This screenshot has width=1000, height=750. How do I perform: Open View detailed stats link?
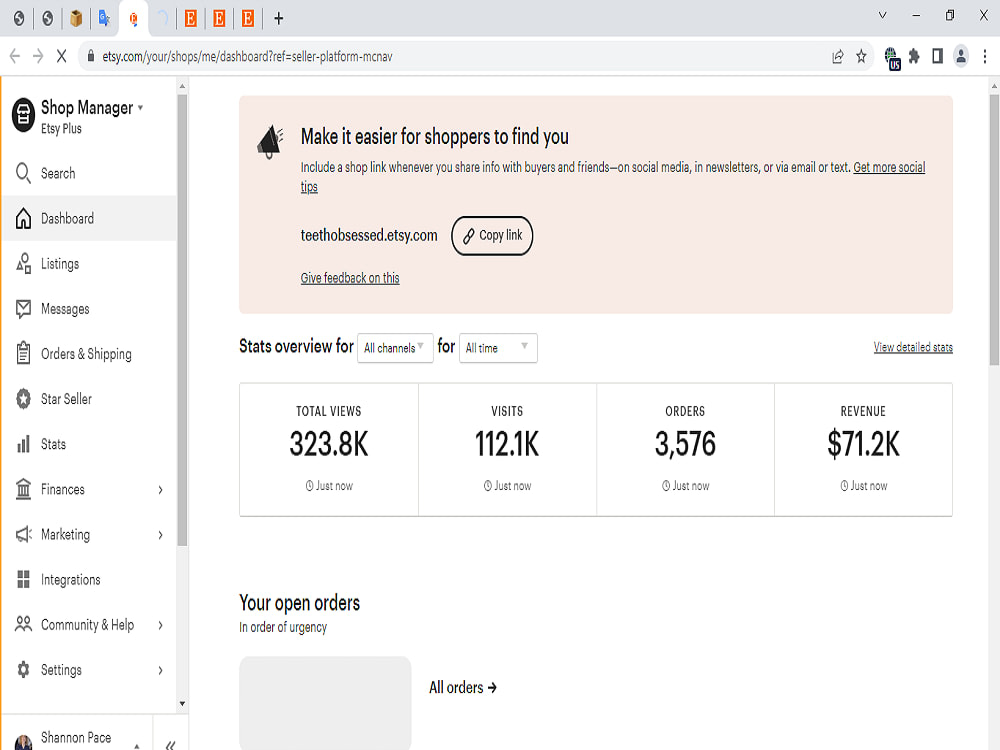(913, 348)
